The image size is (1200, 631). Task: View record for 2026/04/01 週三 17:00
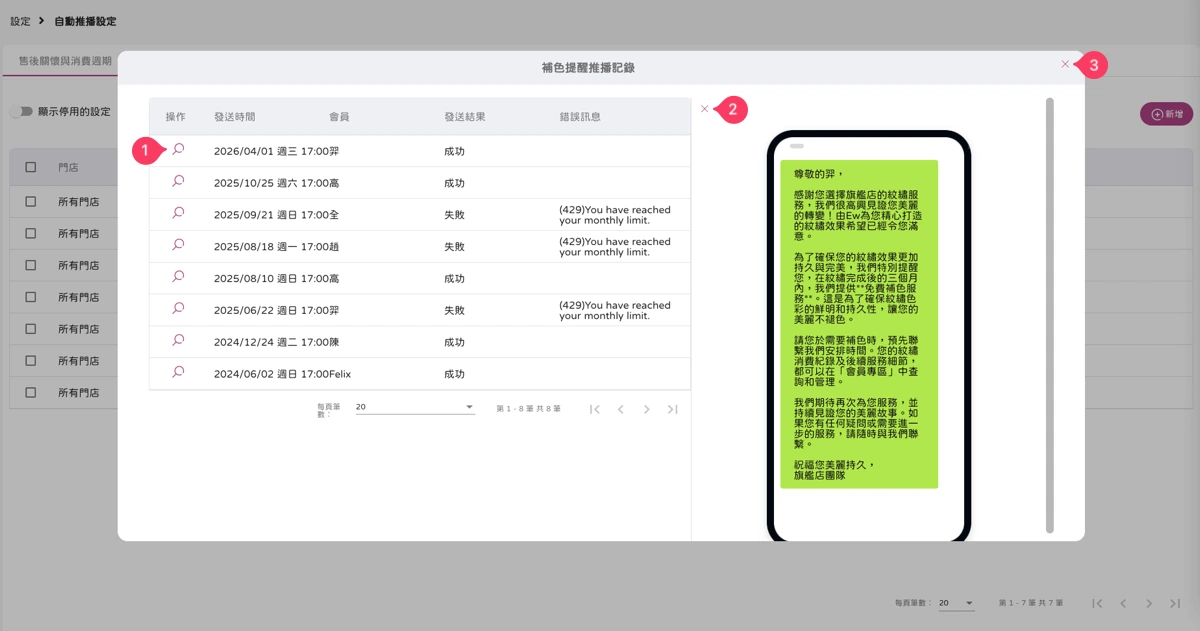[x=178, y=149]
